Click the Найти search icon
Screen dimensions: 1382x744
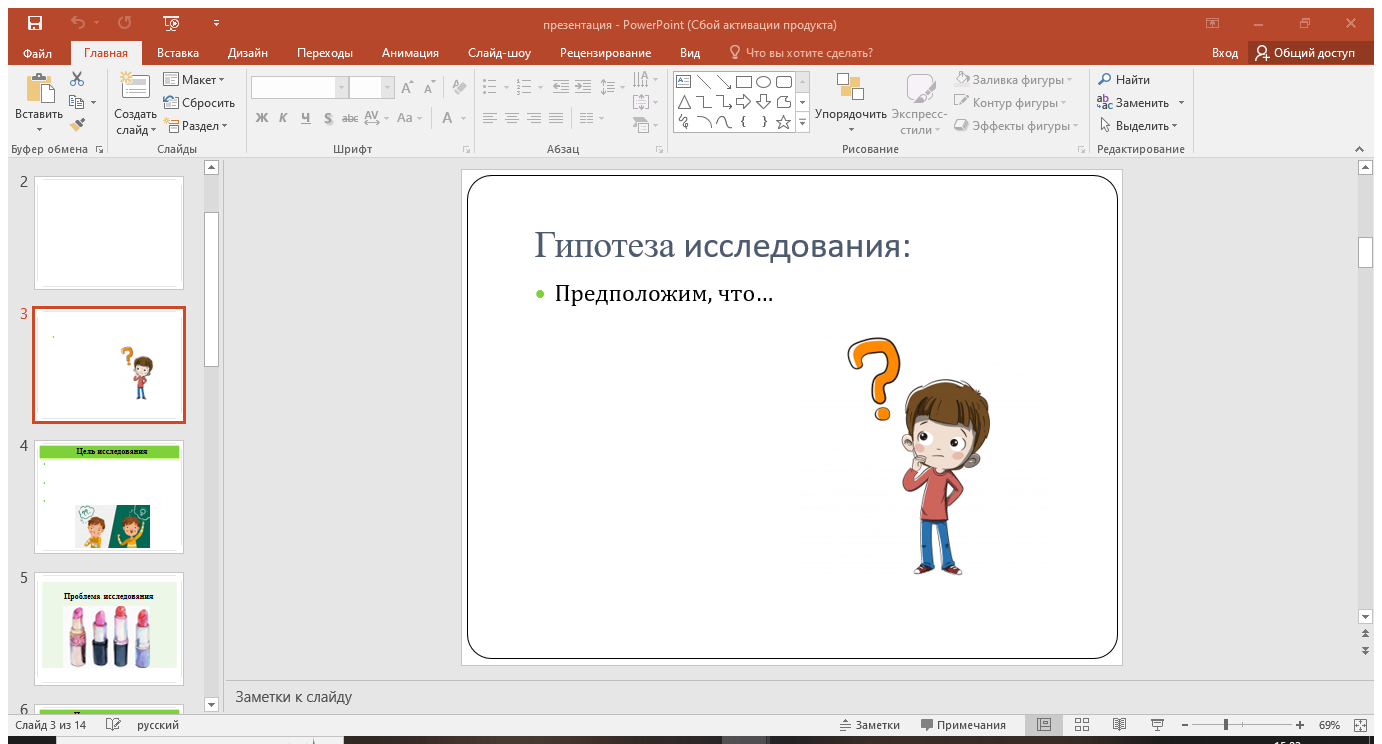coord(1105,80)
